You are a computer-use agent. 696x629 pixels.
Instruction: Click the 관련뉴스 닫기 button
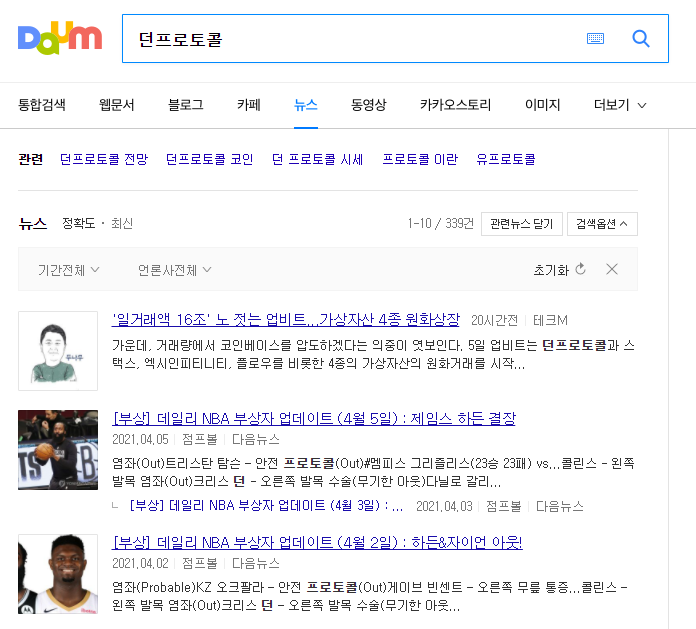point(522,224)
